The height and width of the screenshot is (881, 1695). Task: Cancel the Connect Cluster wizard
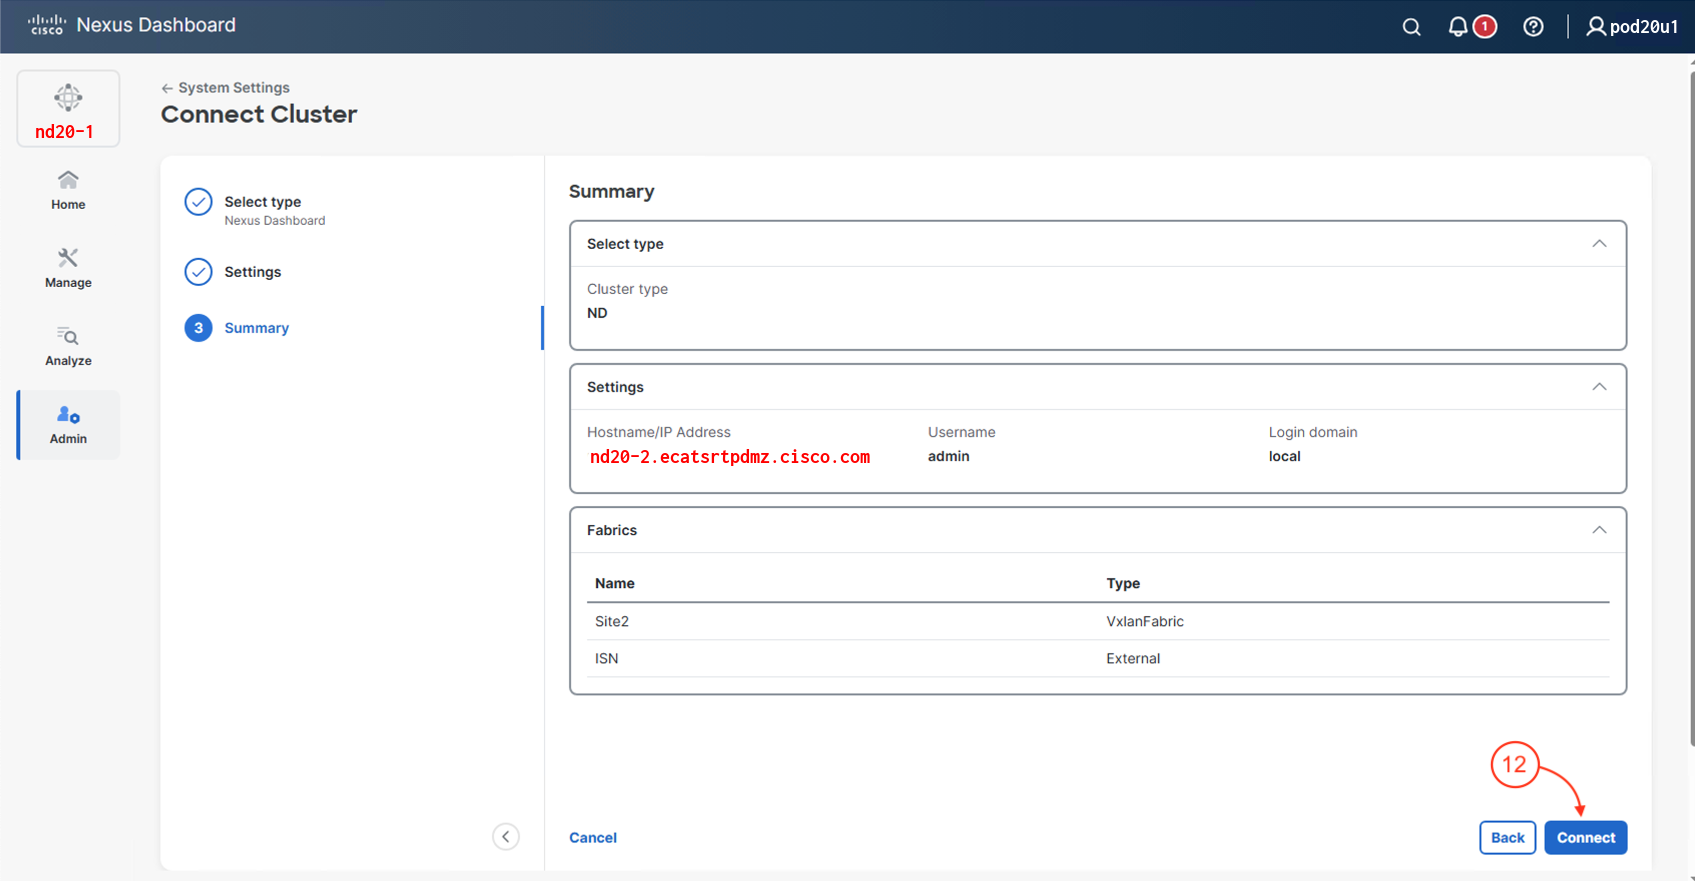(593, 838)
